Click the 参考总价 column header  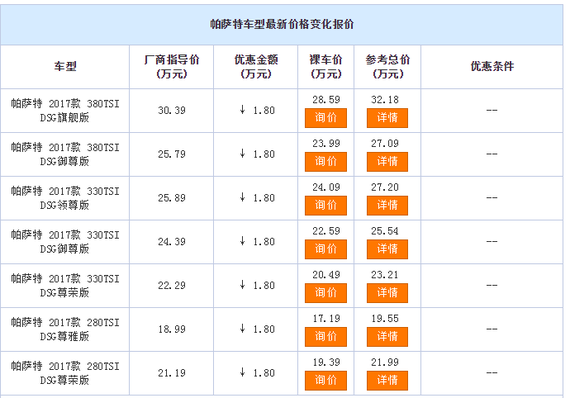[388, 67]
